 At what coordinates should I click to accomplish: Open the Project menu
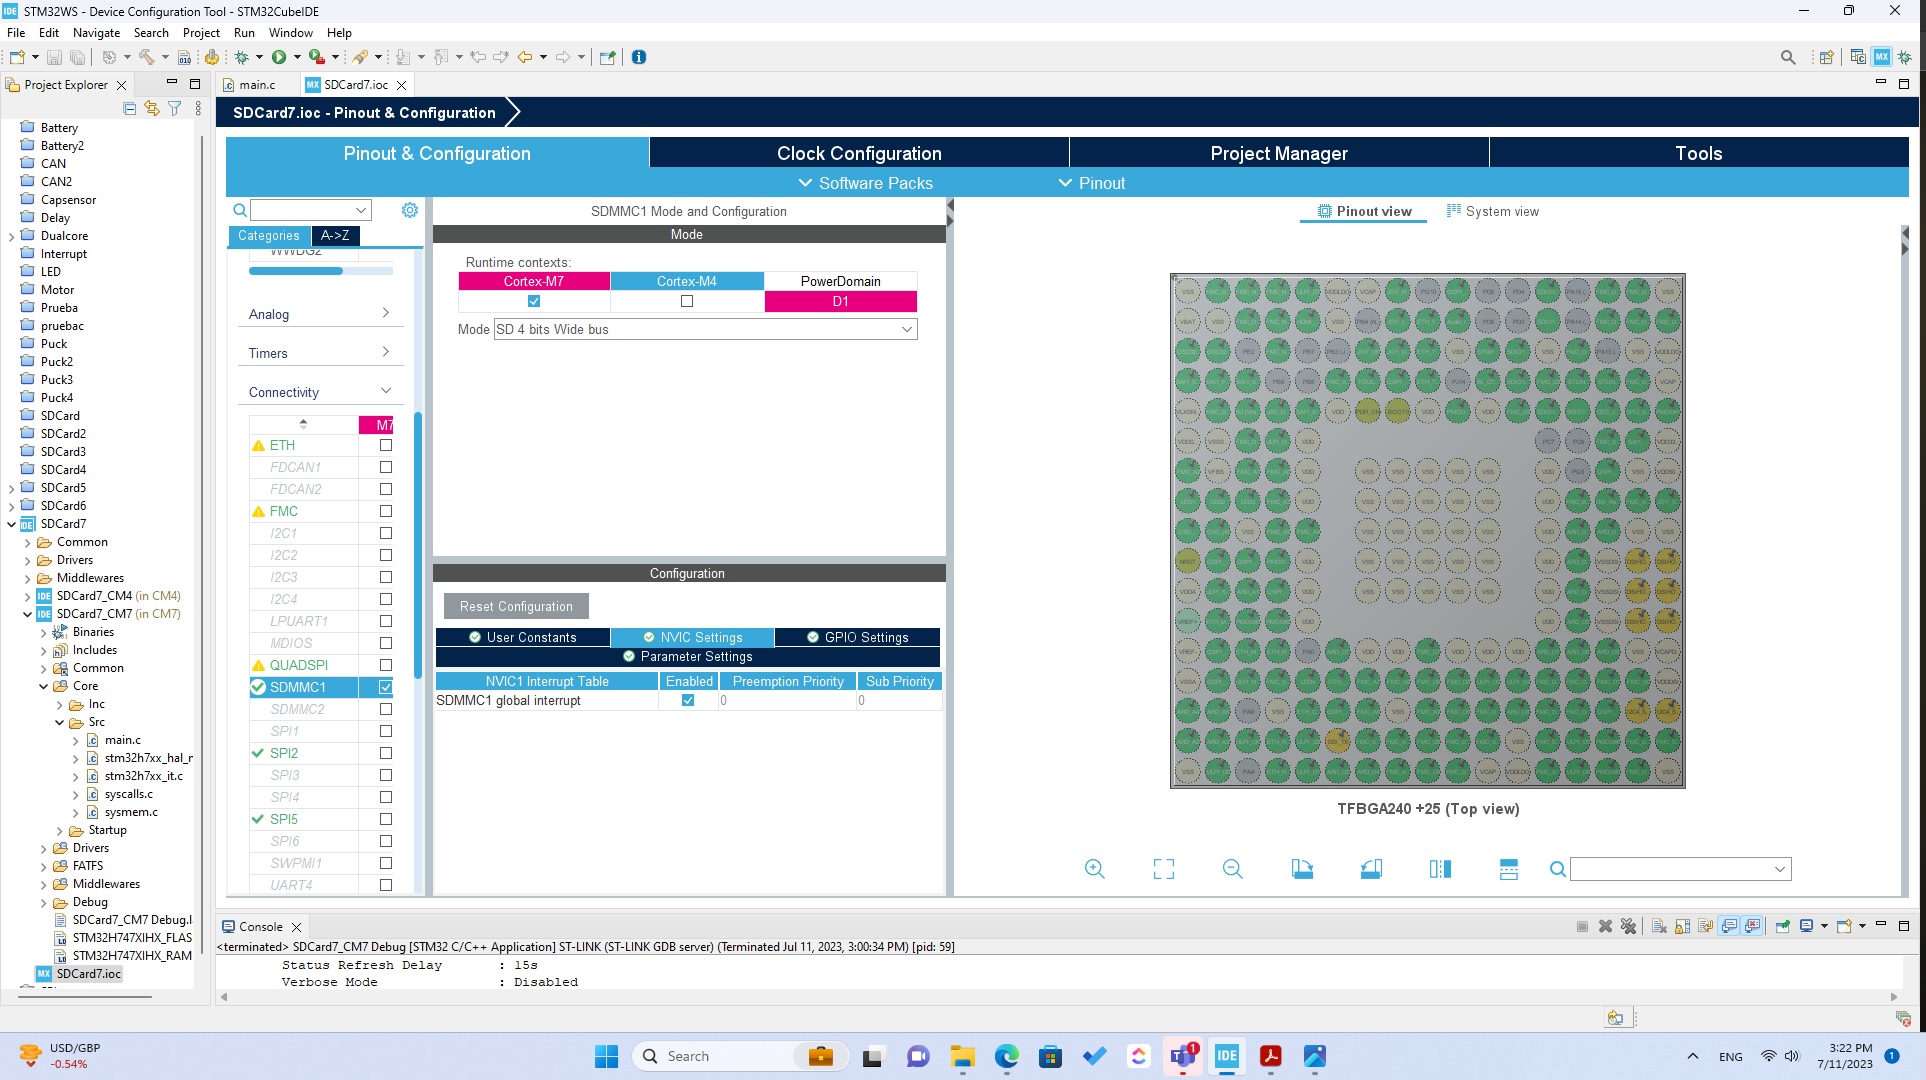(x=201, y=32)
